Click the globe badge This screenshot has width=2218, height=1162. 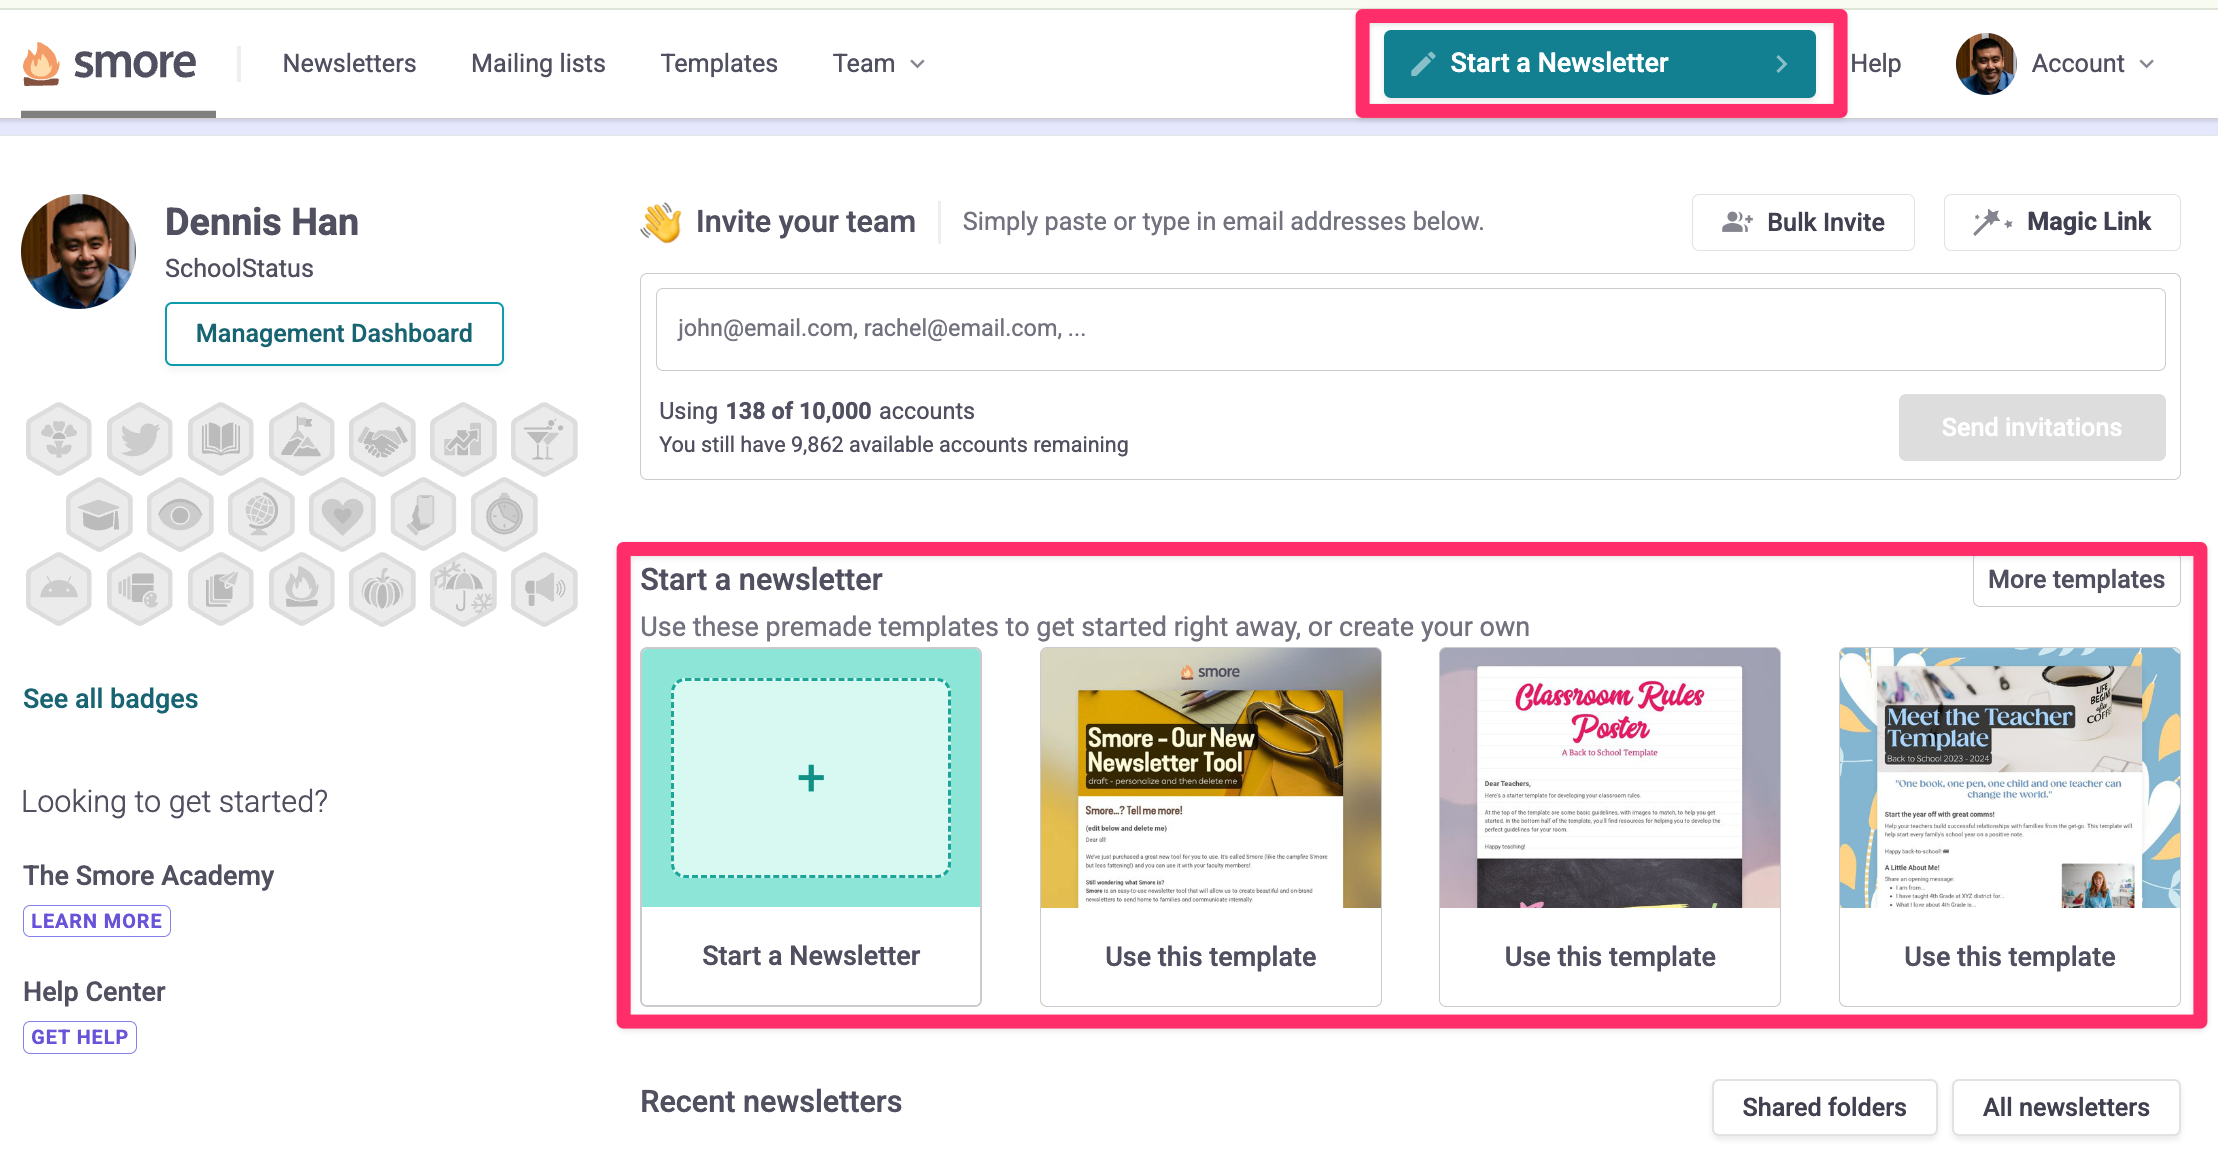pos(261,515)
